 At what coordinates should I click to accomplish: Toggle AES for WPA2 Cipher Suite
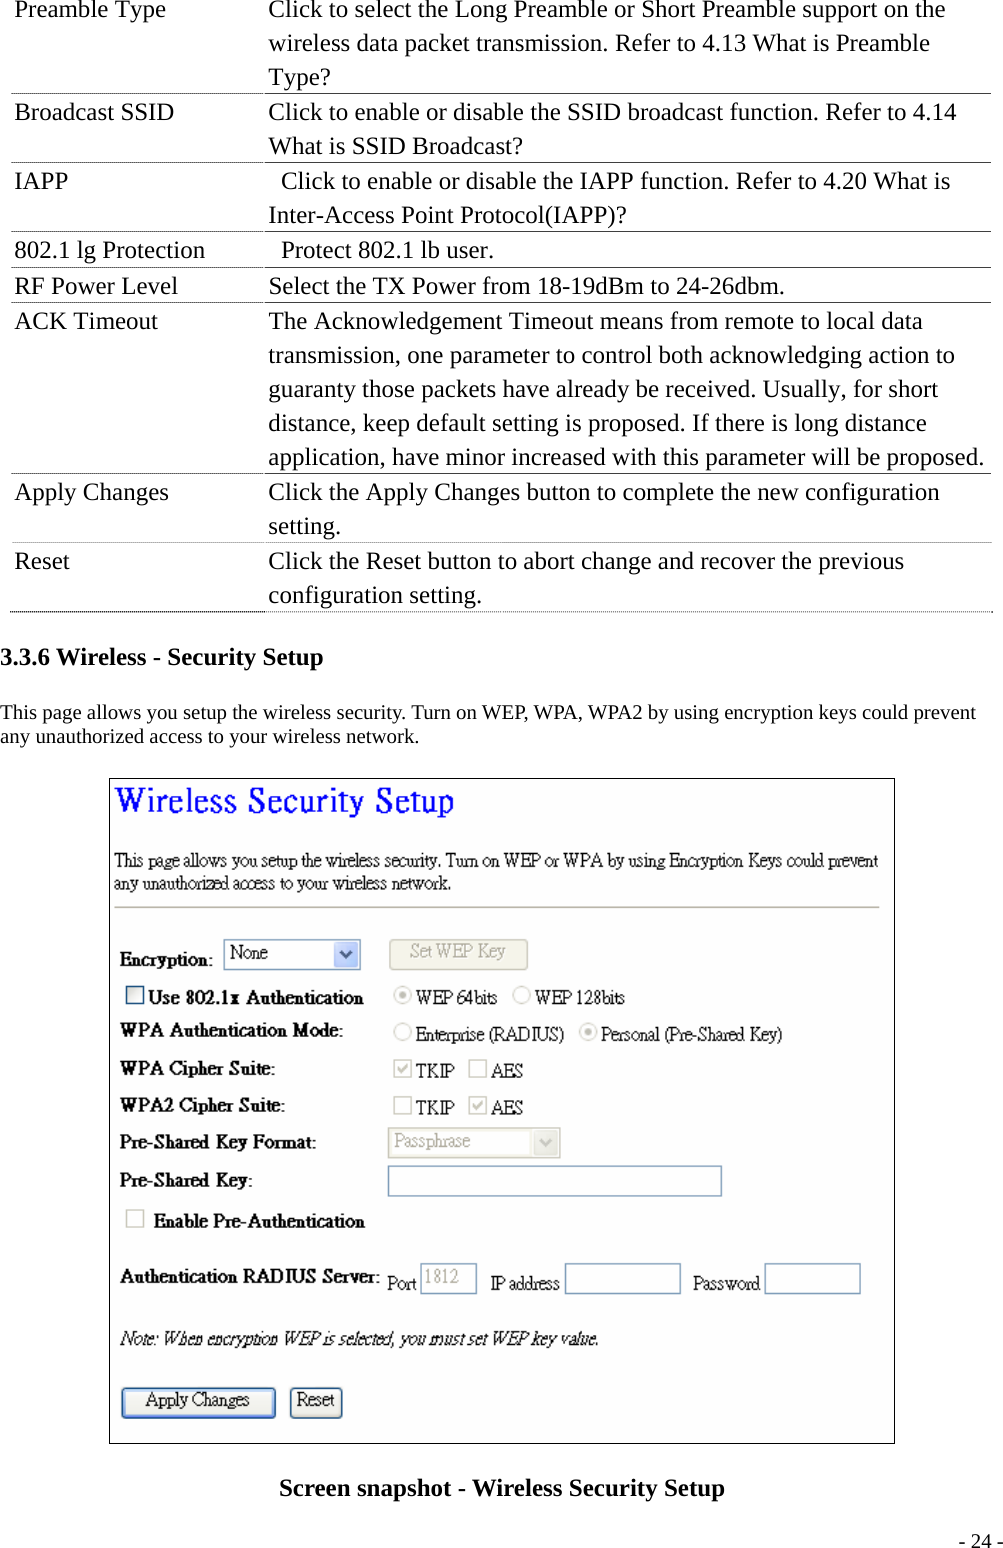(478, 1105)
